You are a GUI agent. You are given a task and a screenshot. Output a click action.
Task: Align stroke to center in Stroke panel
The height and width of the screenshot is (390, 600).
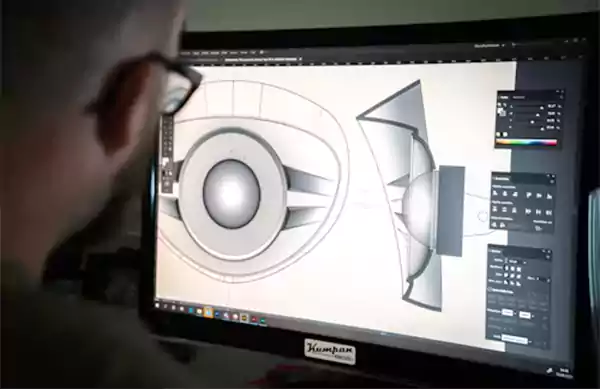505,282
